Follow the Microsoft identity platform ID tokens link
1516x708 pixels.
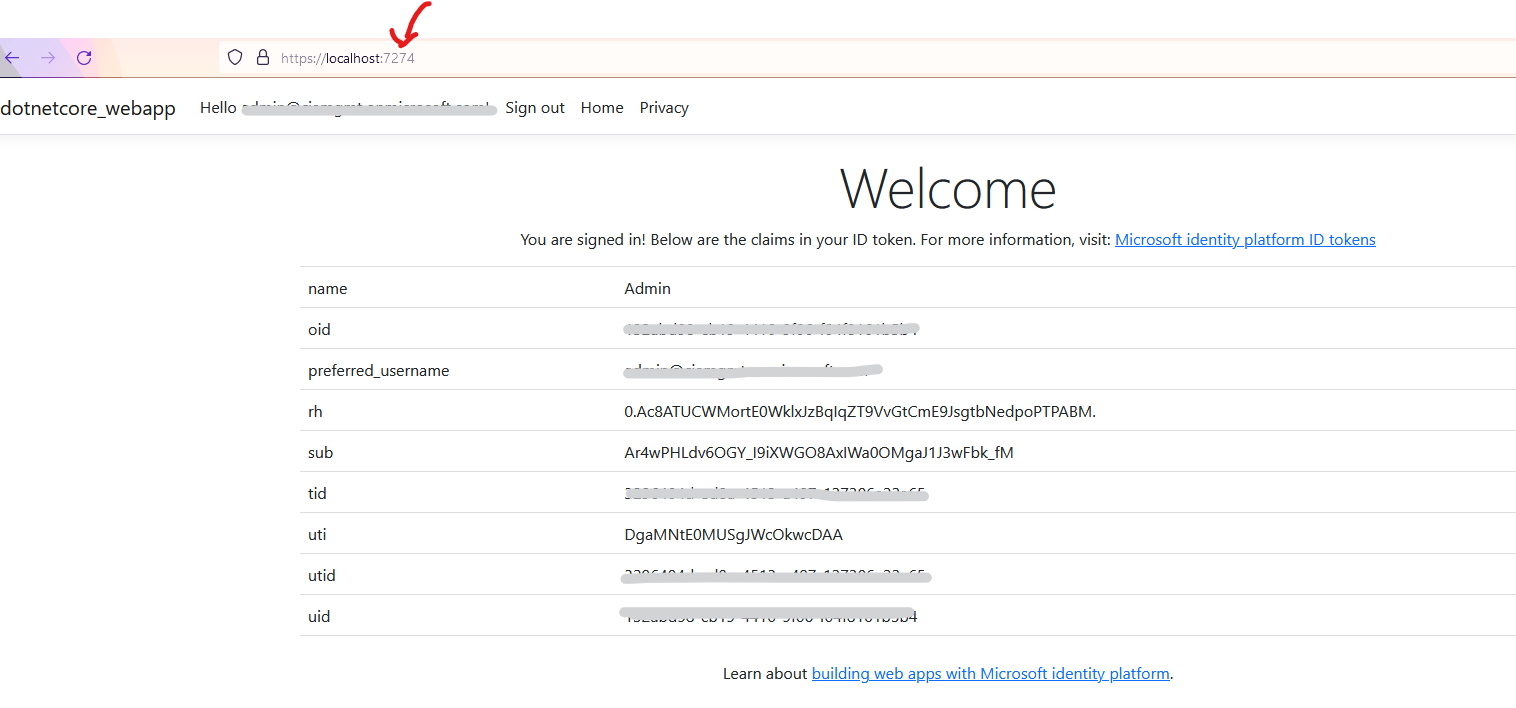point(1244,239)
